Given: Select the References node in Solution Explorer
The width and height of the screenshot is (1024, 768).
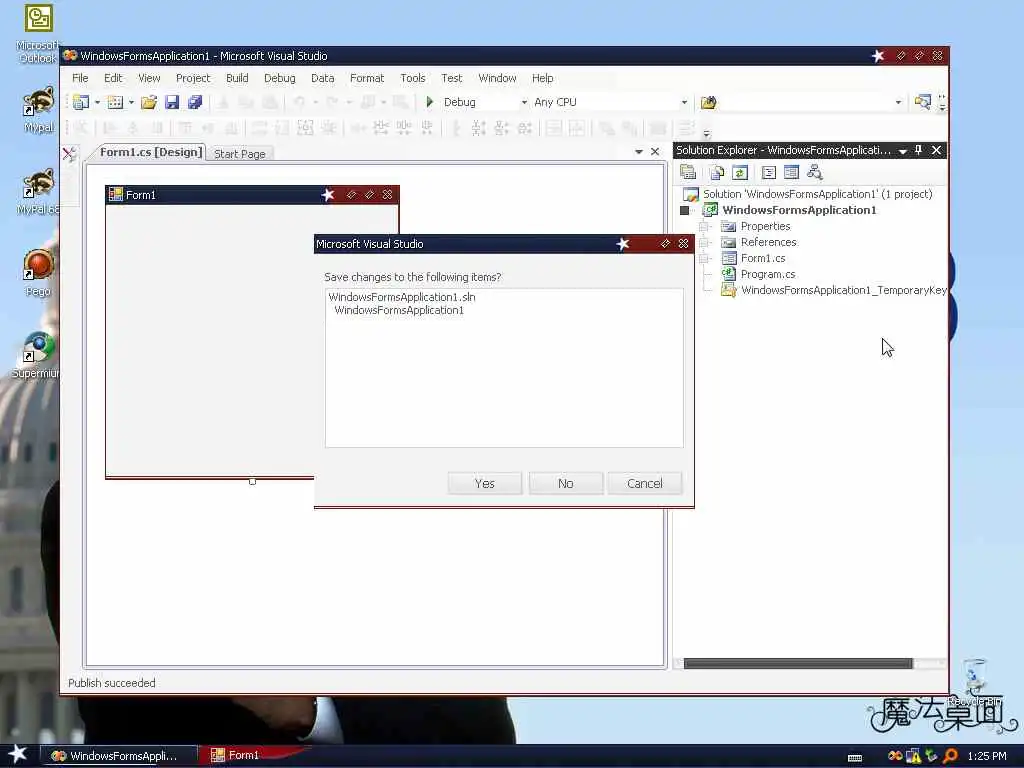Looking at the screenshot, I should pyautogui.click(x=768, y=242).
